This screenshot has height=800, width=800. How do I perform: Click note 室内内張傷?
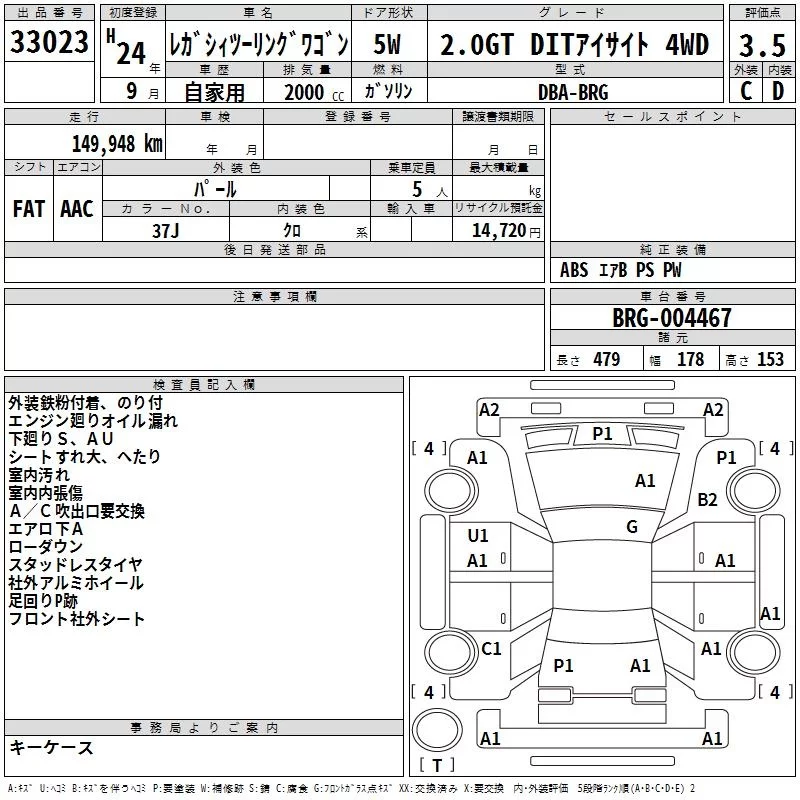coord(45,493)
